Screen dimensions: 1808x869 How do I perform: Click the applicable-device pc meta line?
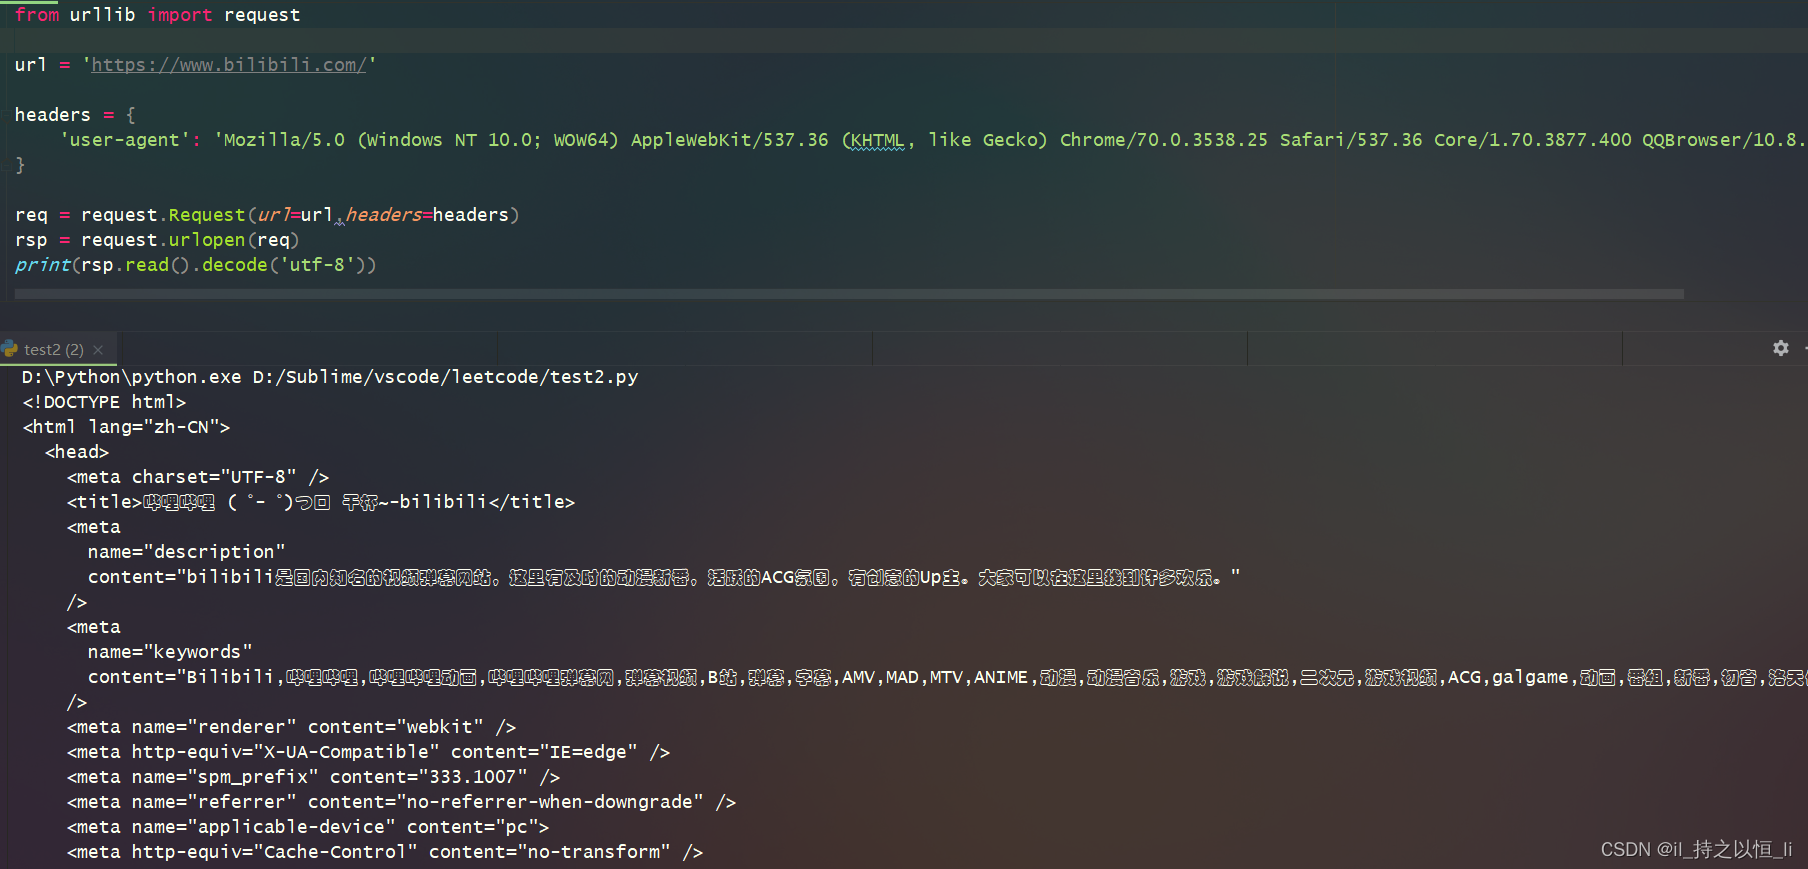point(308,827)
